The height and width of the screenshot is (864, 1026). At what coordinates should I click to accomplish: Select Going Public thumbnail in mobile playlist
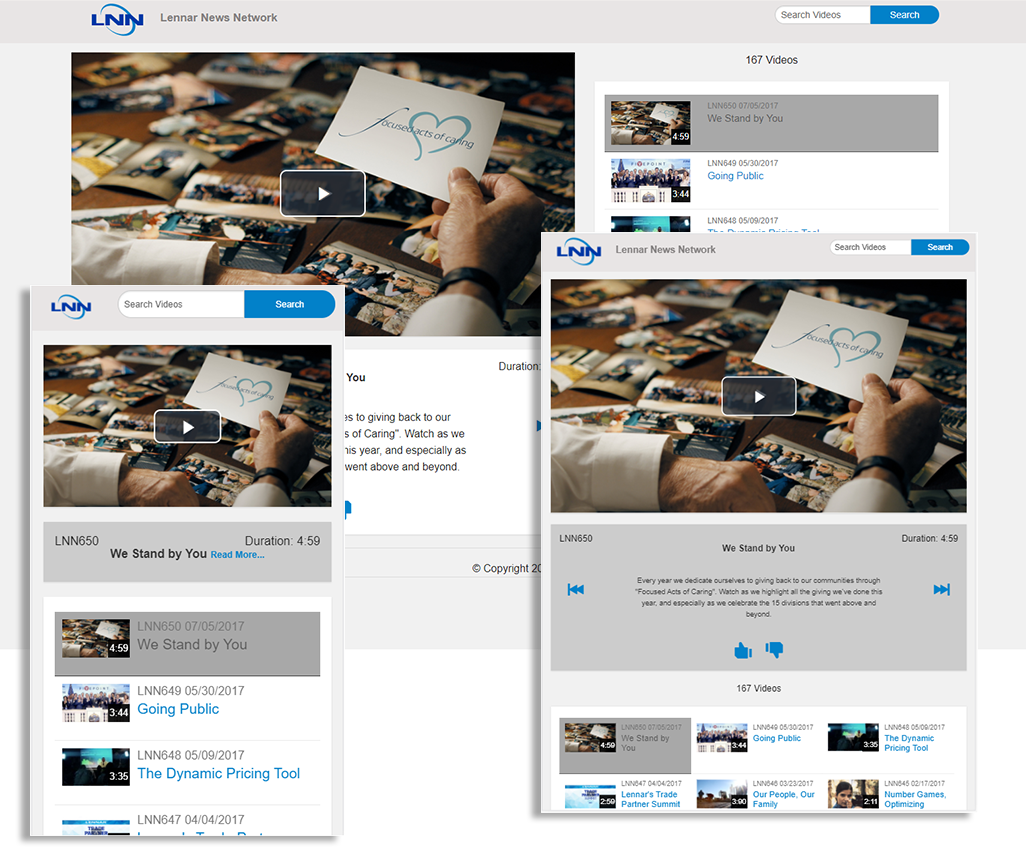point(96,703)
